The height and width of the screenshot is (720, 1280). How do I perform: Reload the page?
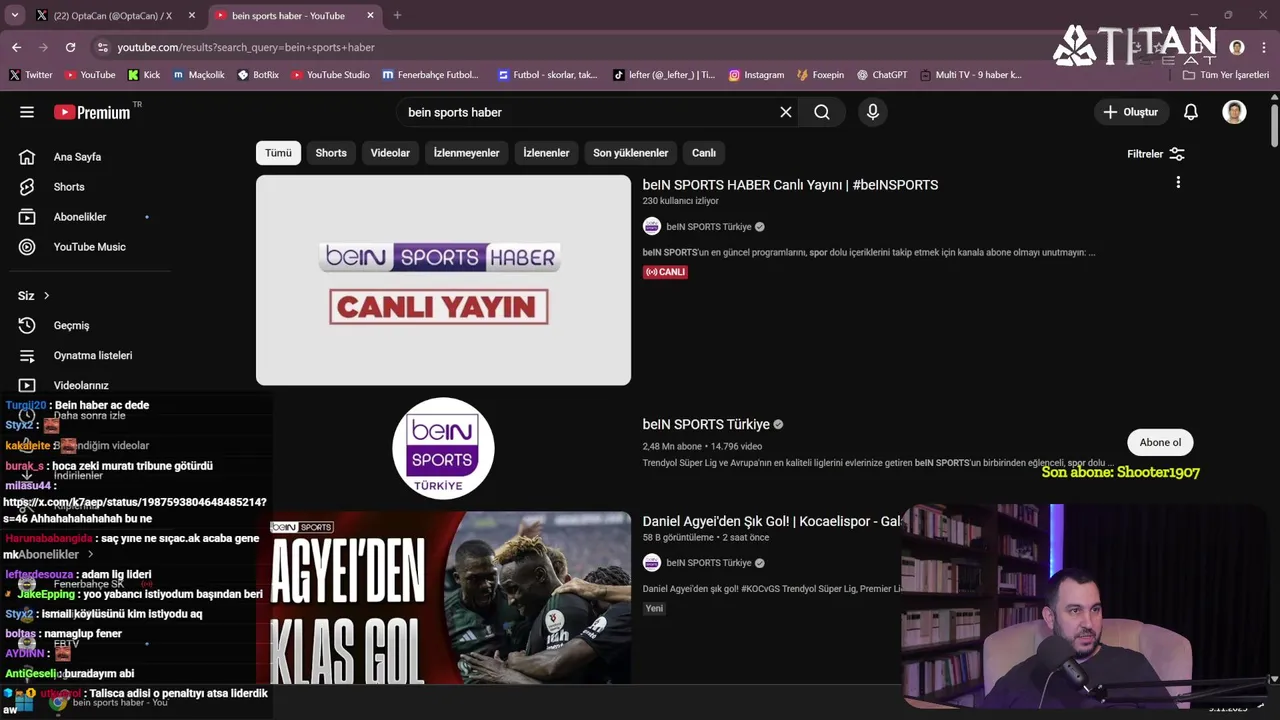click(x=70, y=47)
